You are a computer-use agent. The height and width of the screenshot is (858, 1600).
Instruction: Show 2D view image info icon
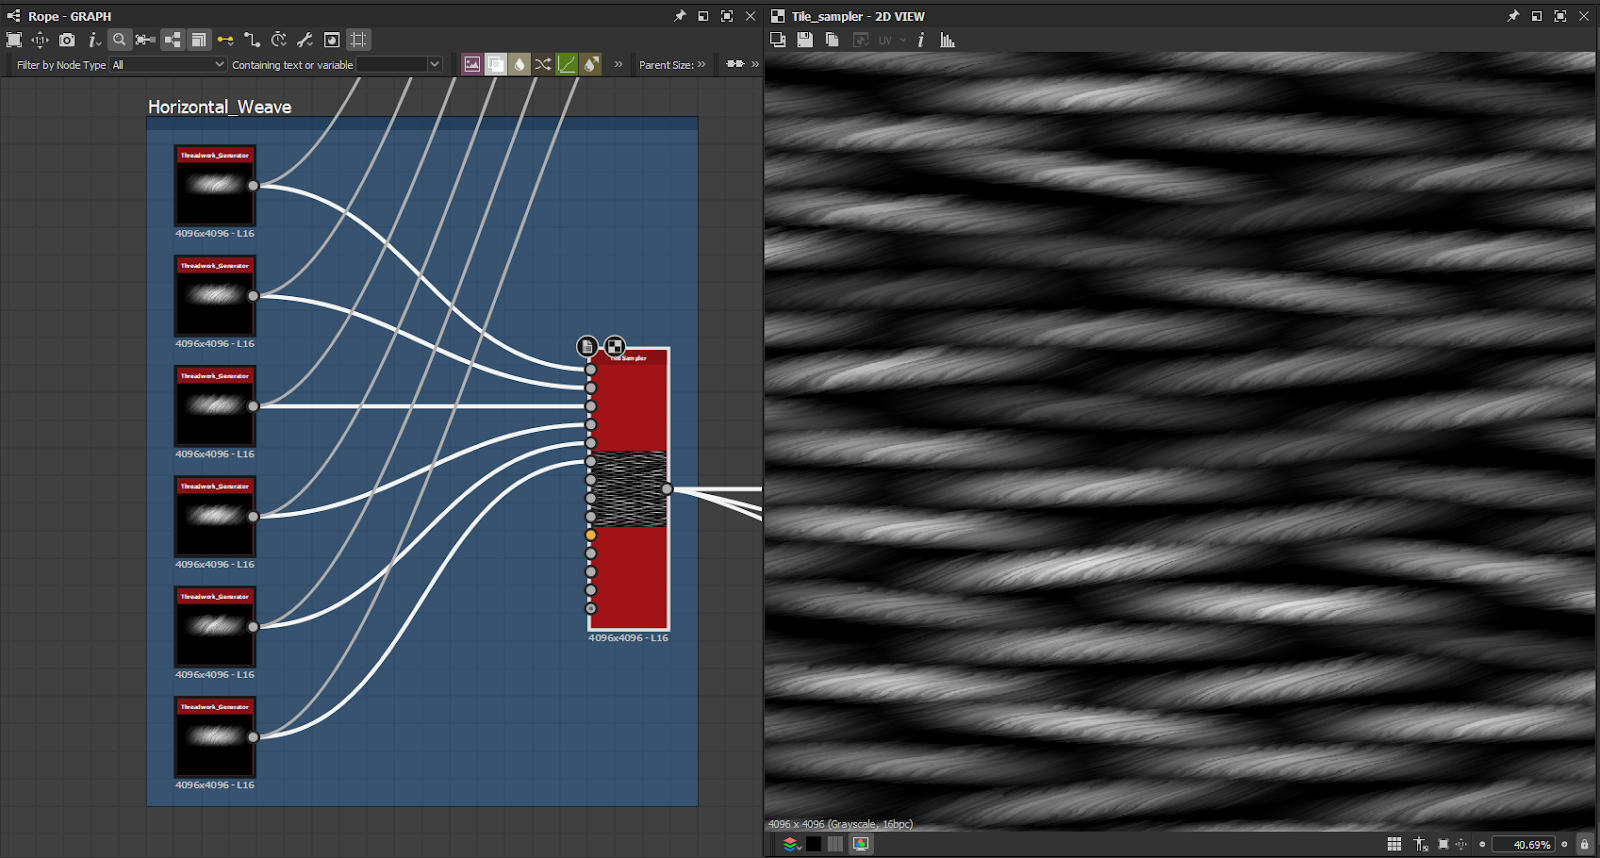pyautogui.click(x=920, y=40)
